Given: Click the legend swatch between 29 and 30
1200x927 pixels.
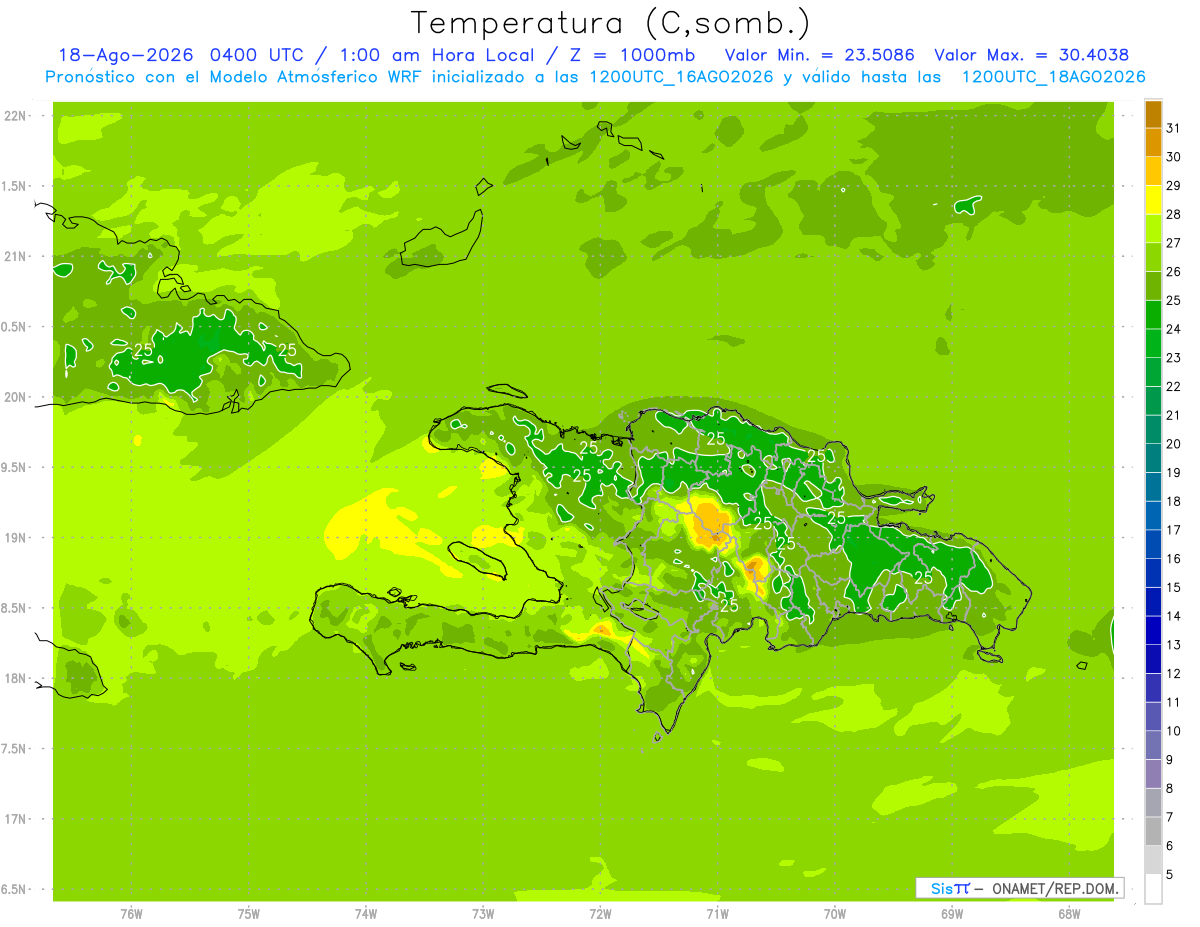Looking at the screenshot, I should point(1153,171).
